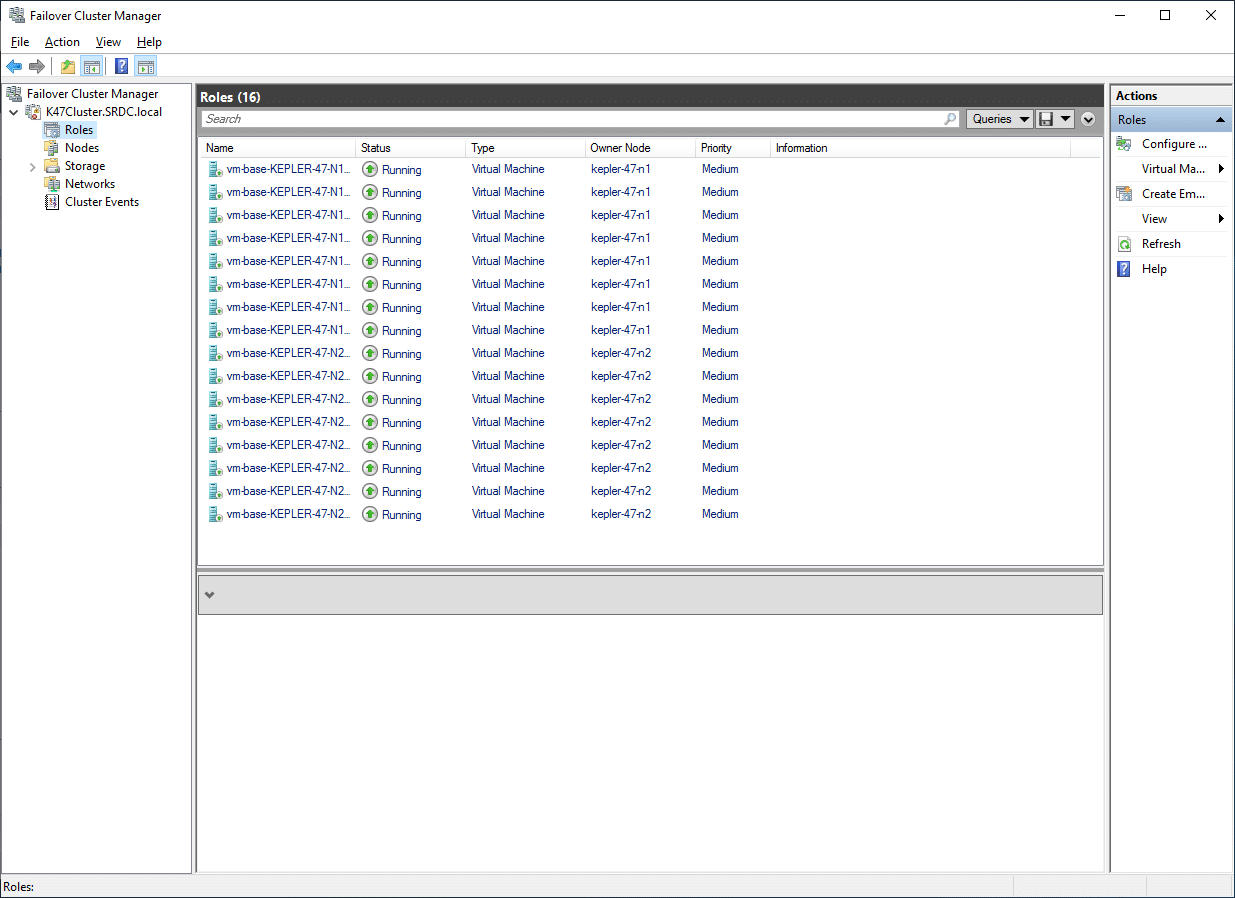1235x898 pixels.
Task: Click the Create Empty Role icon in Actions
Action: (1124, 194)
